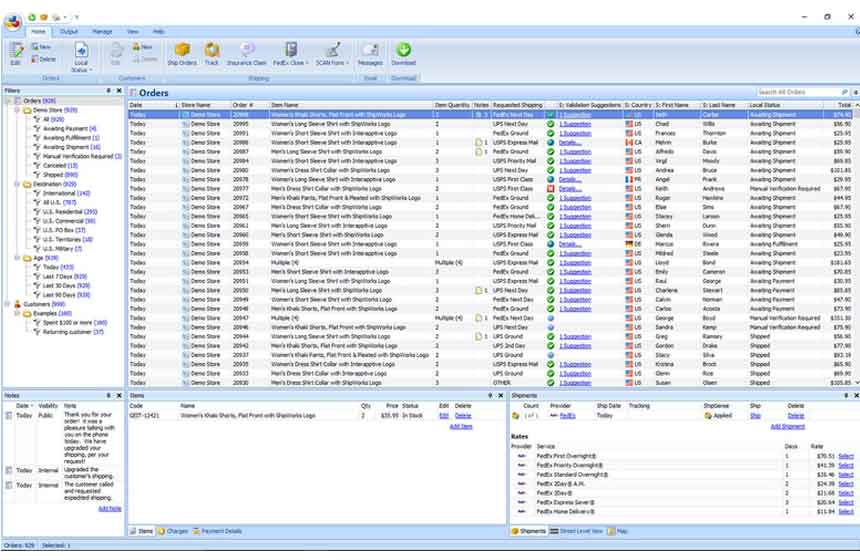Close the Items panel
Viewport: 860px width, 560px height.
click(x=500, y=395)
